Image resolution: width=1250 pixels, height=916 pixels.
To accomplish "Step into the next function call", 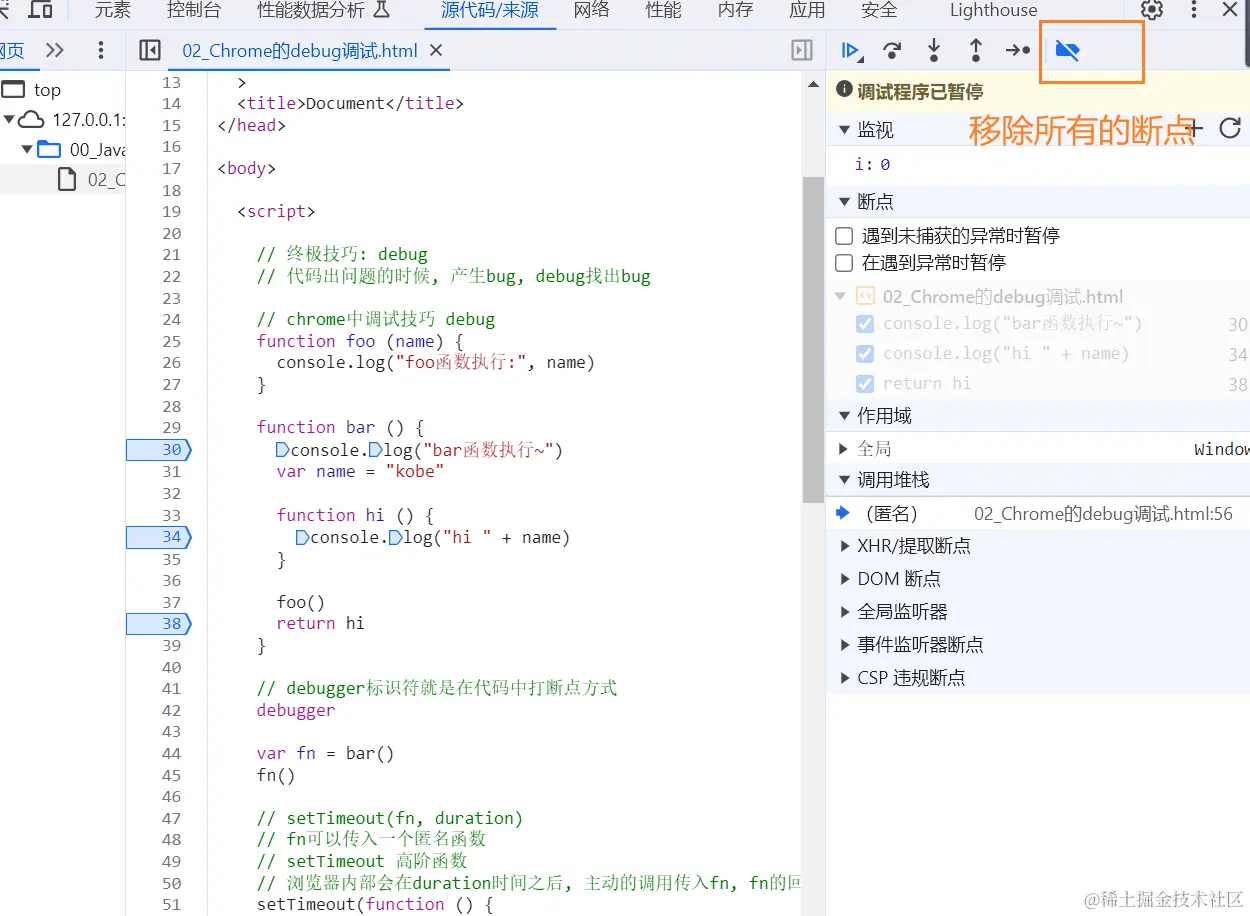I will point(934,50).
